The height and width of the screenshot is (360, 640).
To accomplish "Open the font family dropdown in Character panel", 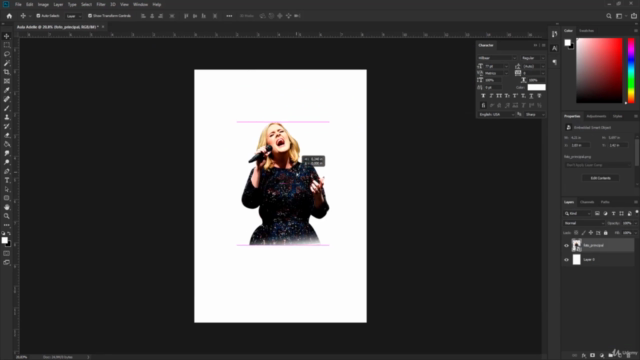I will 497,58.
